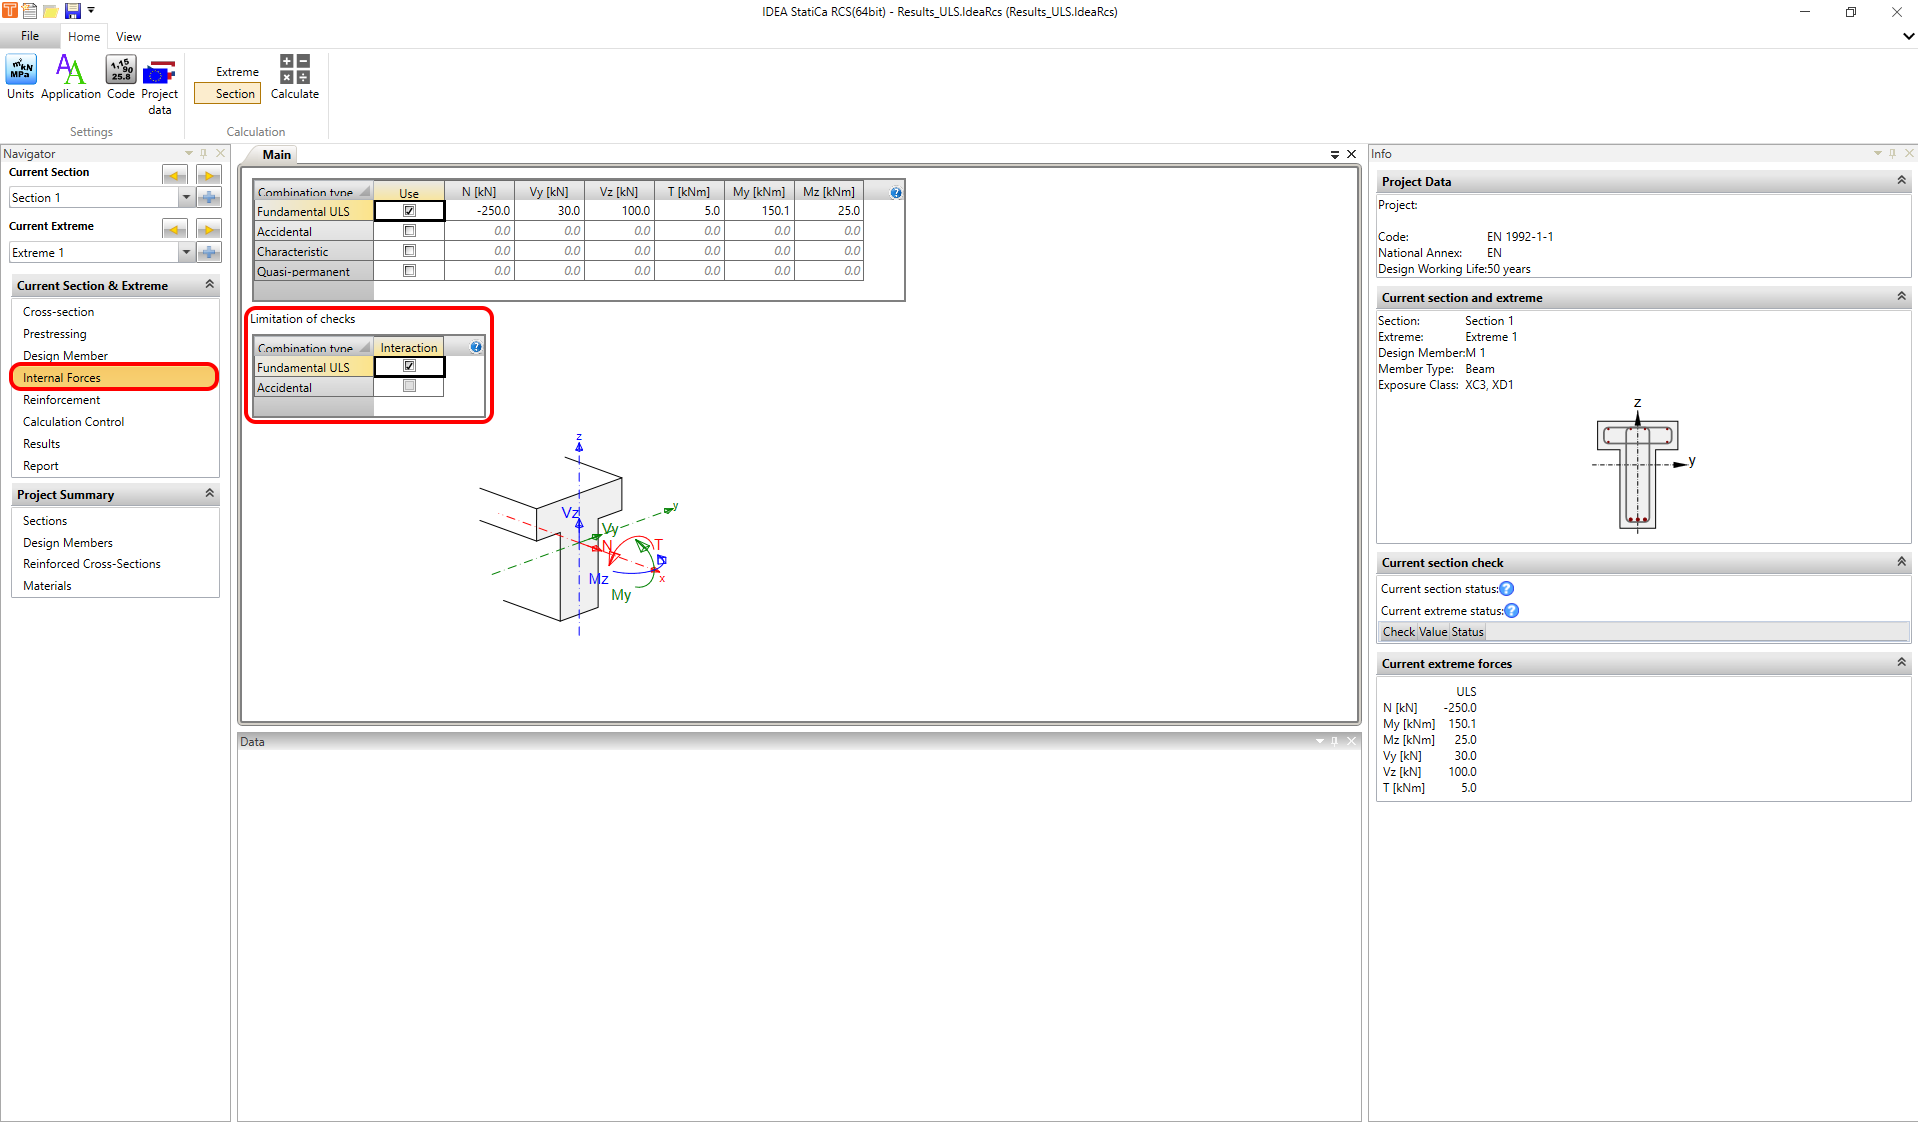Click the Save icon in quick access toolbar
The width and height of the screenshot is (1918, 1123).
tap(71, 11)
